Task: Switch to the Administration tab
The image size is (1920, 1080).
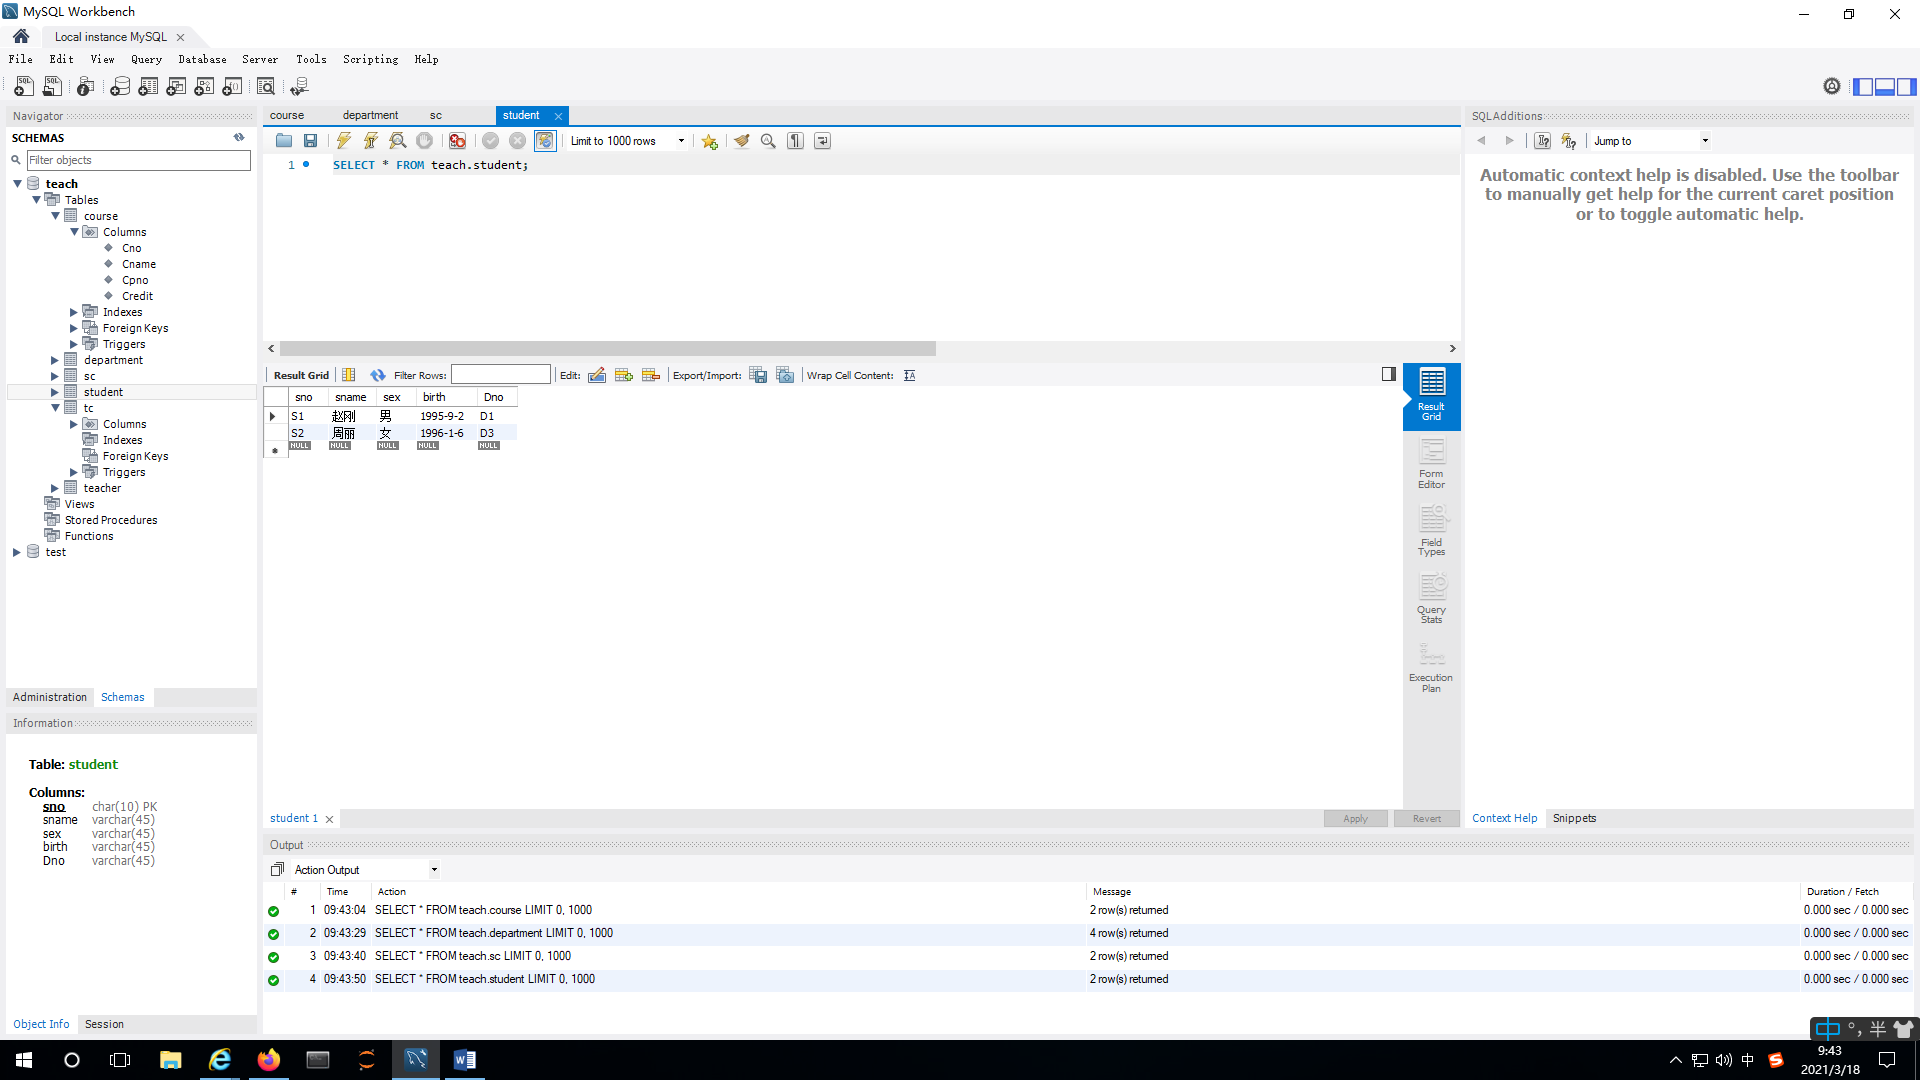Action: (x=50, y=697)
